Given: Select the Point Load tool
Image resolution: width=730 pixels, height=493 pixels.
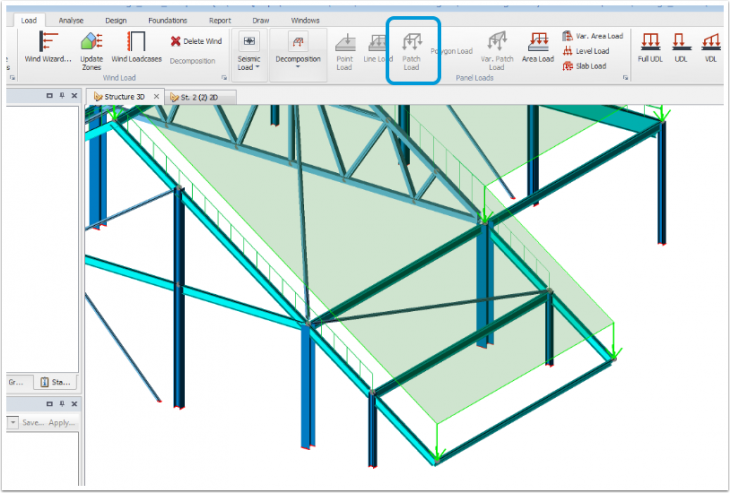Looking at the screenshot, I should tap(344, 50).
